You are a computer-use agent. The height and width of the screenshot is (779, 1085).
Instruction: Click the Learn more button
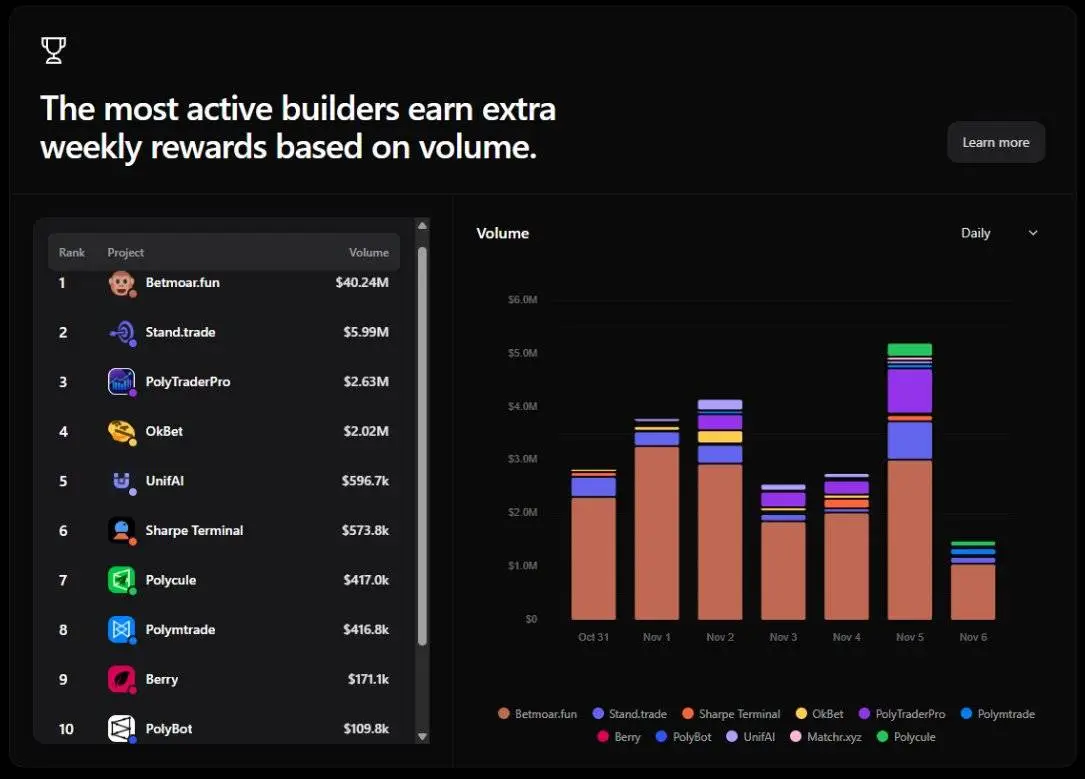pyautogui.click(x=995, y=142)
